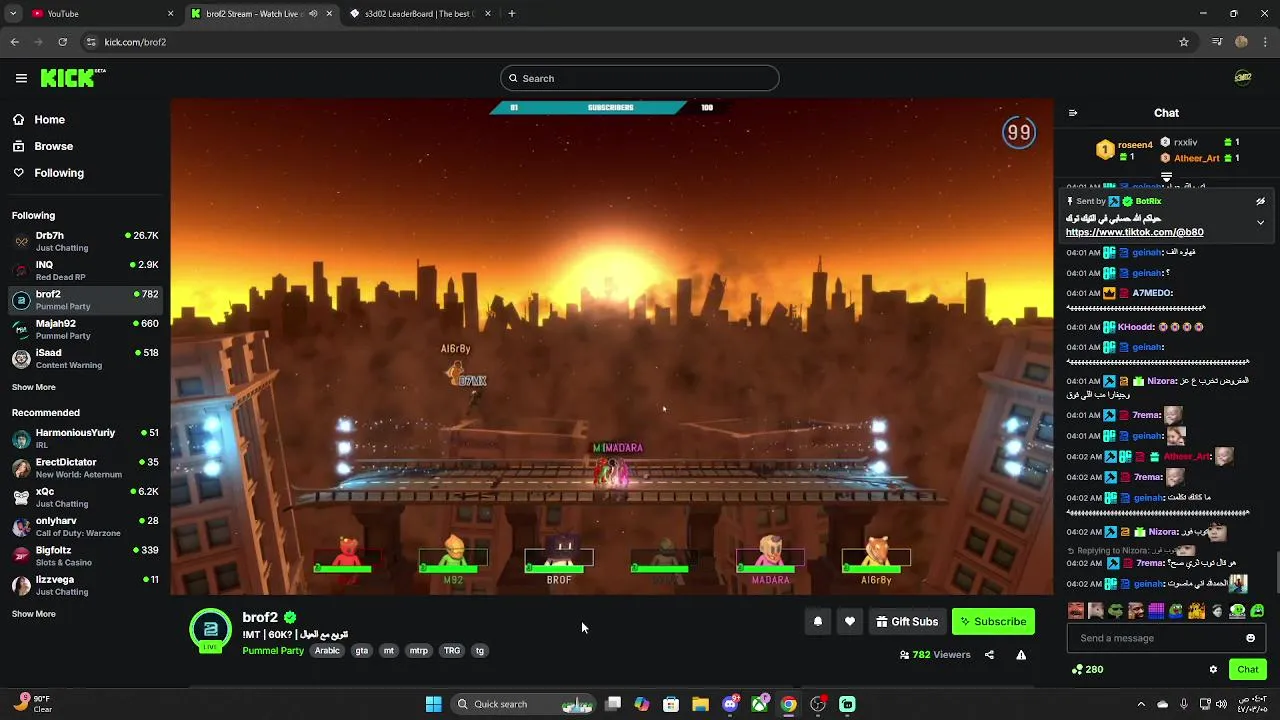Click brof2 streamer avatar below video
Screen dimensions: 1280x720
(x=211, y=630)
